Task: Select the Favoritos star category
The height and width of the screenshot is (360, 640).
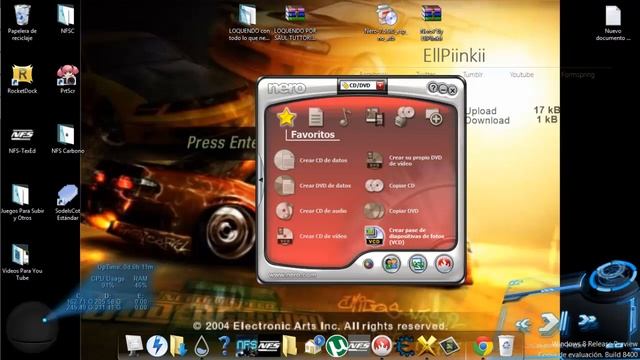Action: pos(286,117)
